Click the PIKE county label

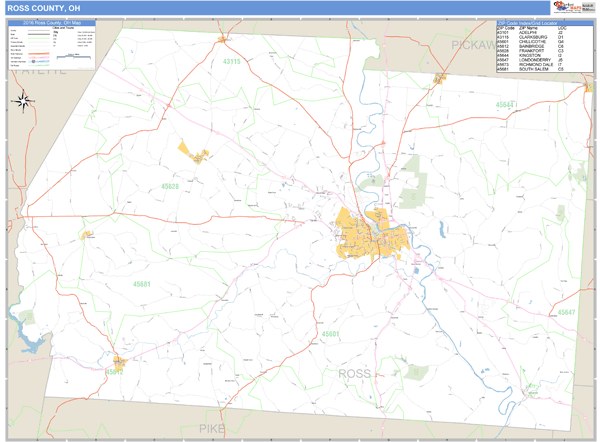[213, 428]
